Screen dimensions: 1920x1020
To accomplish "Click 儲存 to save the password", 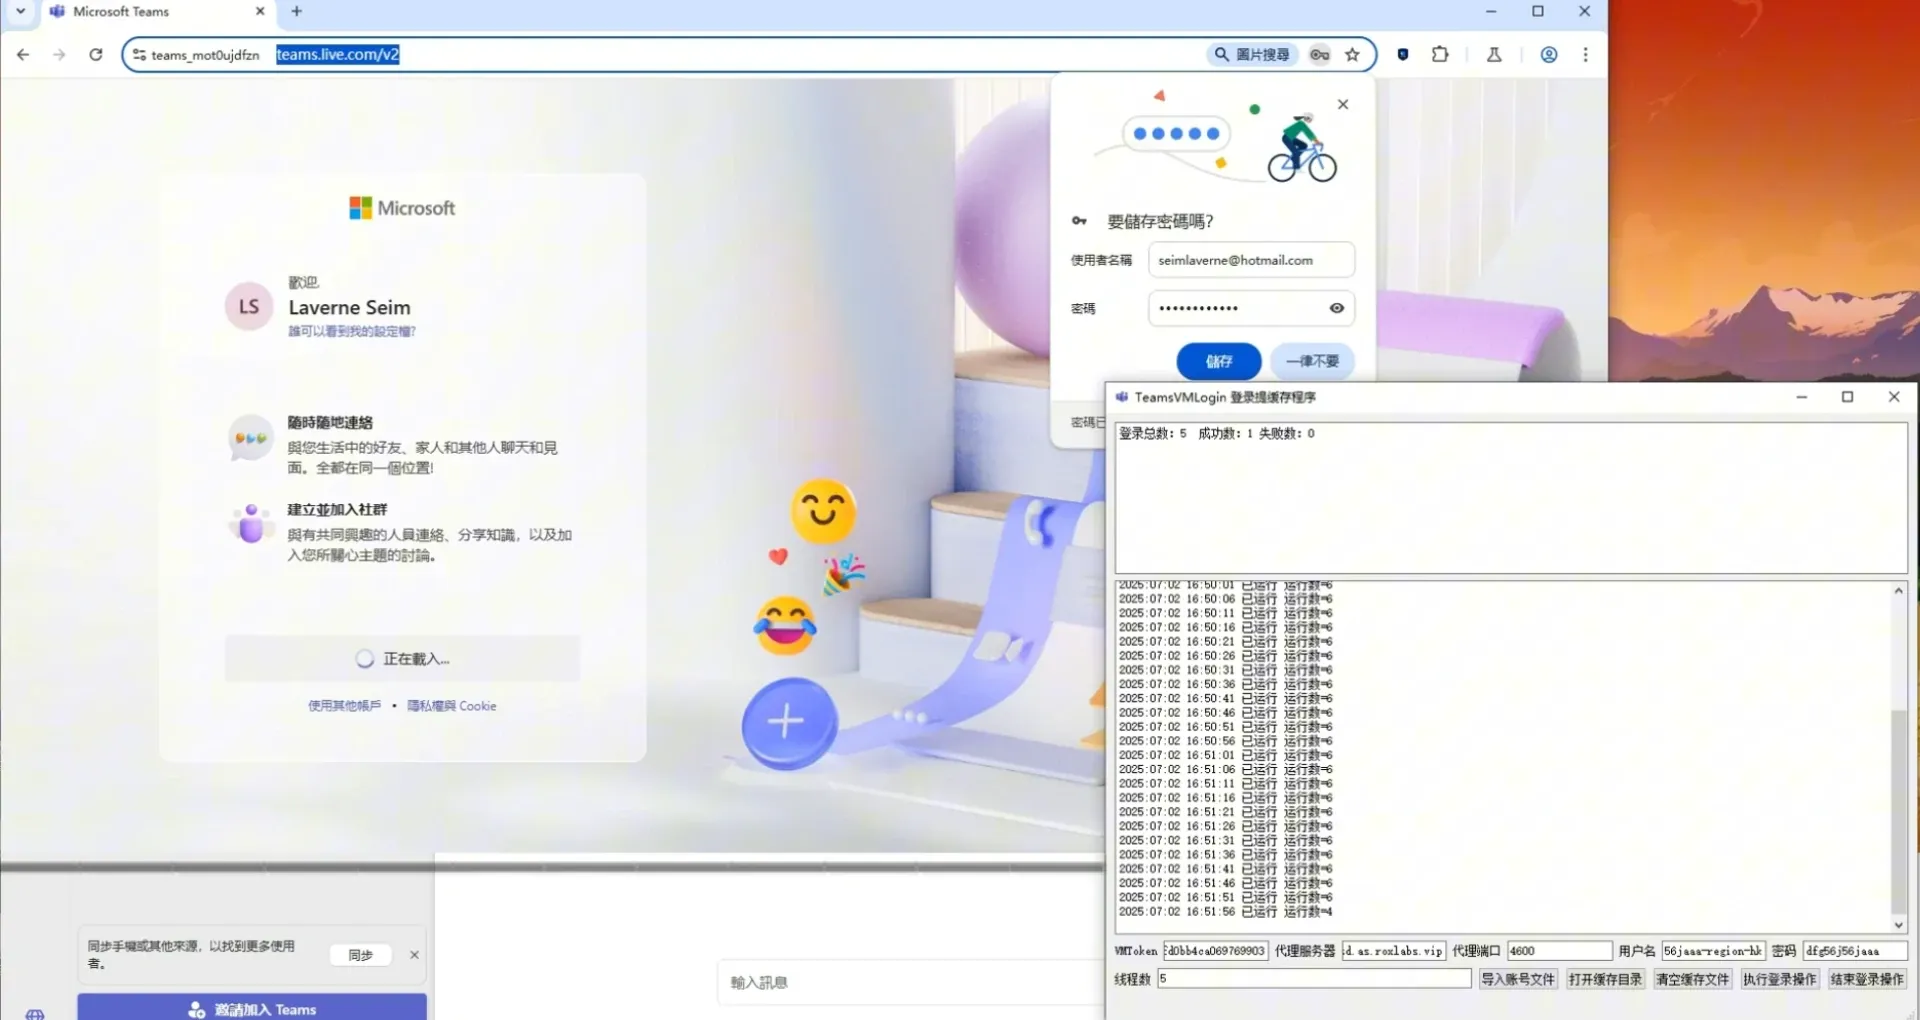I will click(1218, 361).
